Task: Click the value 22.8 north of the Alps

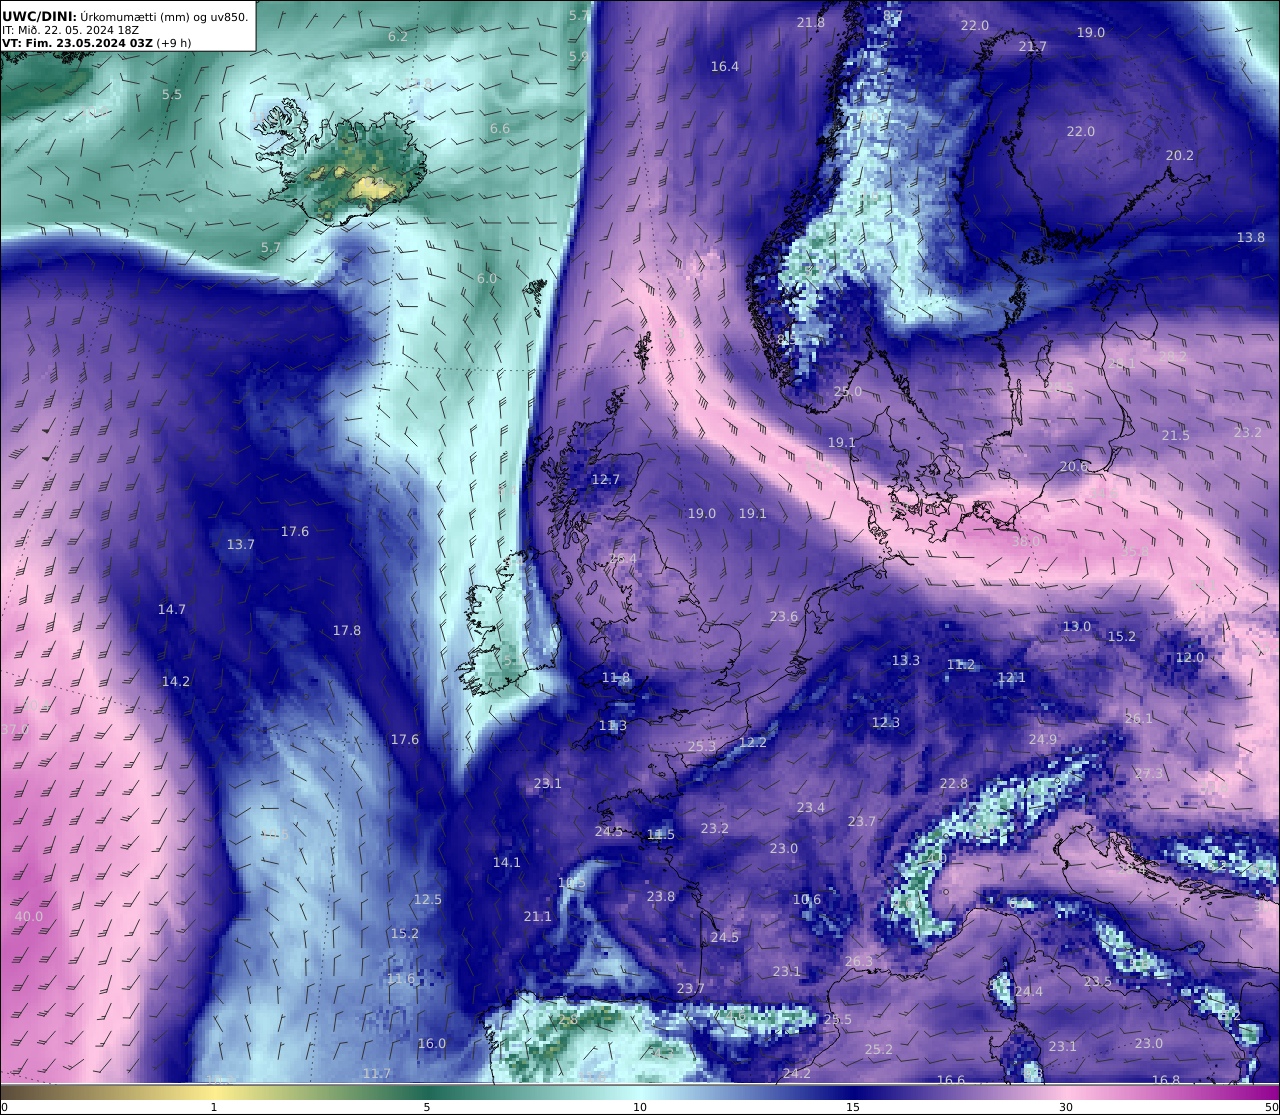Action: click(x=954, y=783)
